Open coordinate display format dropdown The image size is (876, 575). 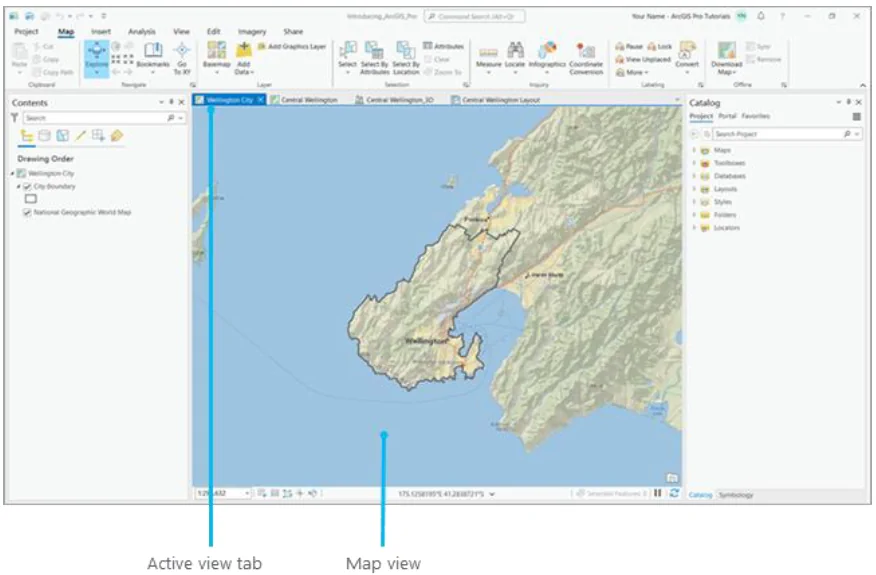click(x=492, y=494)
